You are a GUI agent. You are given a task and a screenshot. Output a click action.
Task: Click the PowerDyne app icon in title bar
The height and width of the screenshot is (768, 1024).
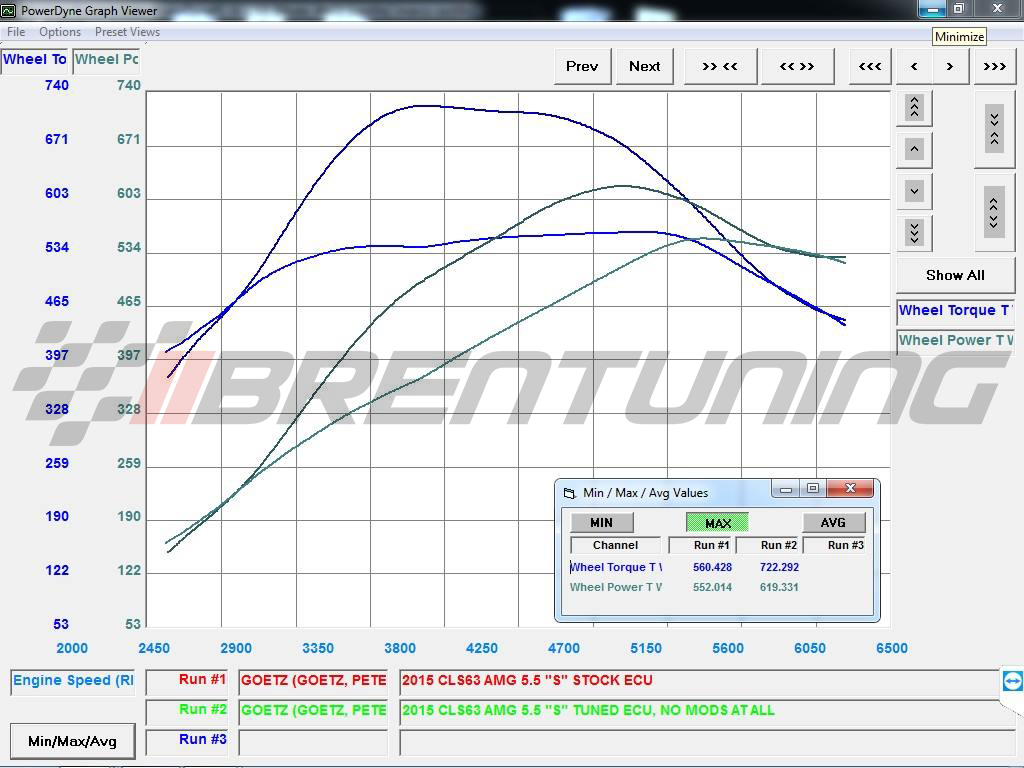(8, 10)
